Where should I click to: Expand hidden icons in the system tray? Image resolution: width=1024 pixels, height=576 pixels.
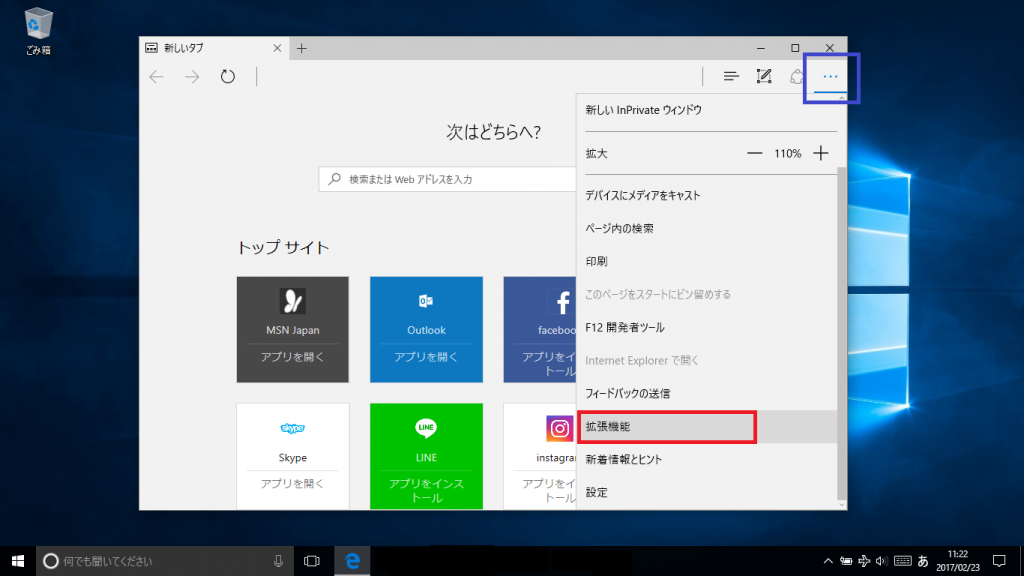click(828, 561)
